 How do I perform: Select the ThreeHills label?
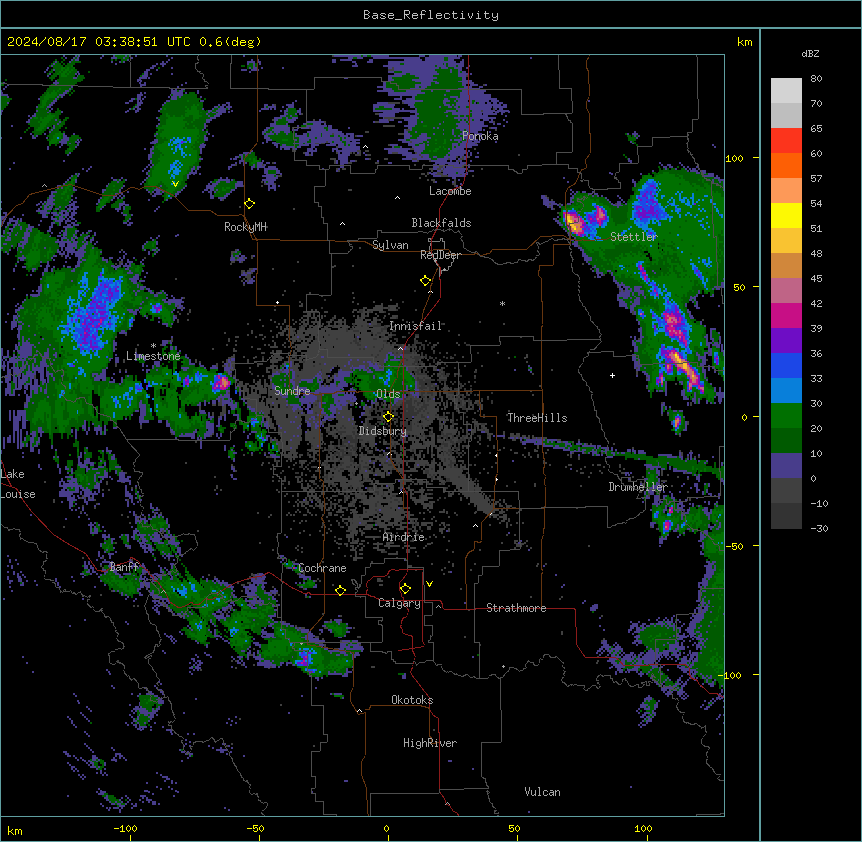pos(537,418)
